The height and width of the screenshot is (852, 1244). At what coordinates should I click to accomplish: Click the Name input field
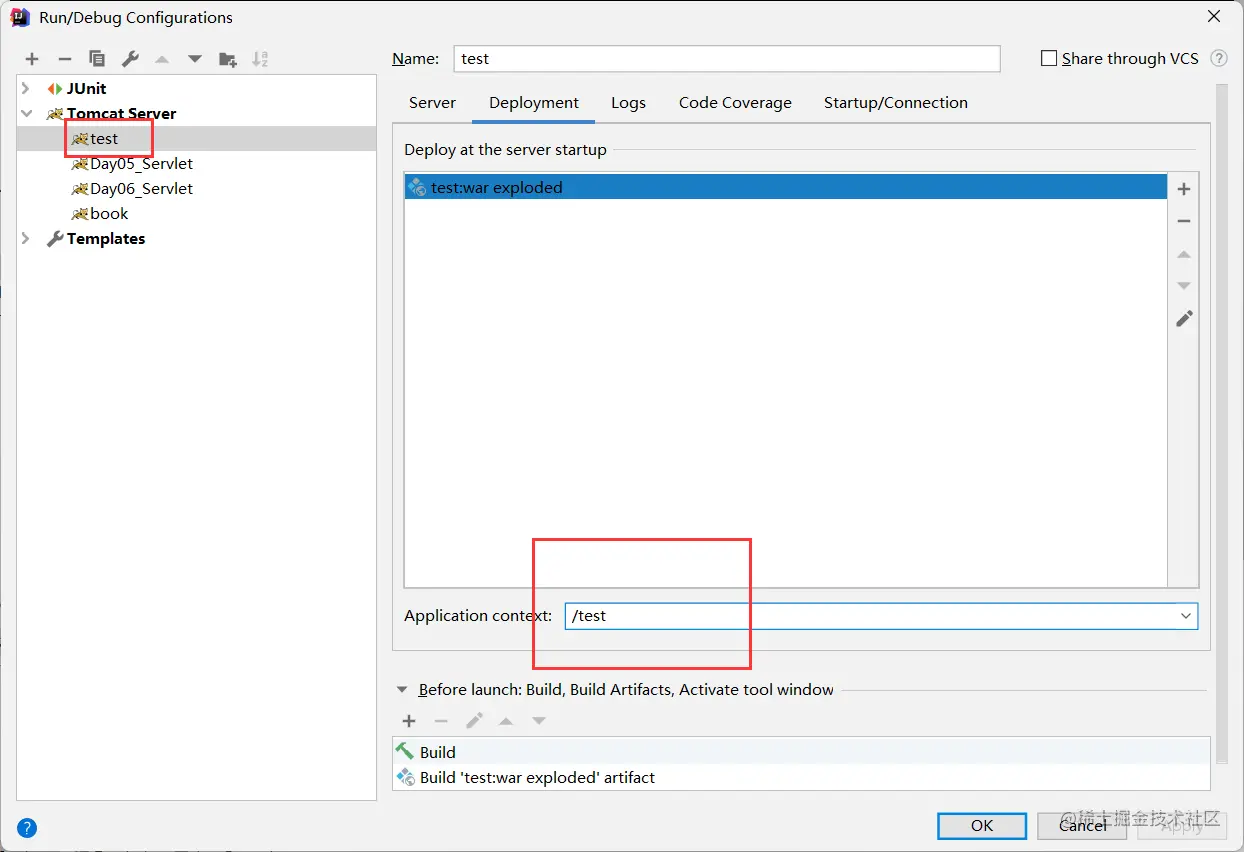point(727,59)
